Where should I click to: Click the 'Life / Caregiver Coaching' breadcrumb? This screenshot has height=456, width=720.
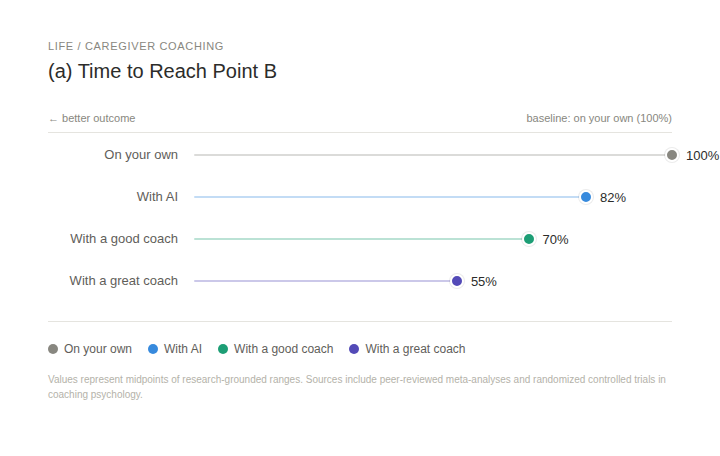pyautogui.click(x=136, y=46)
